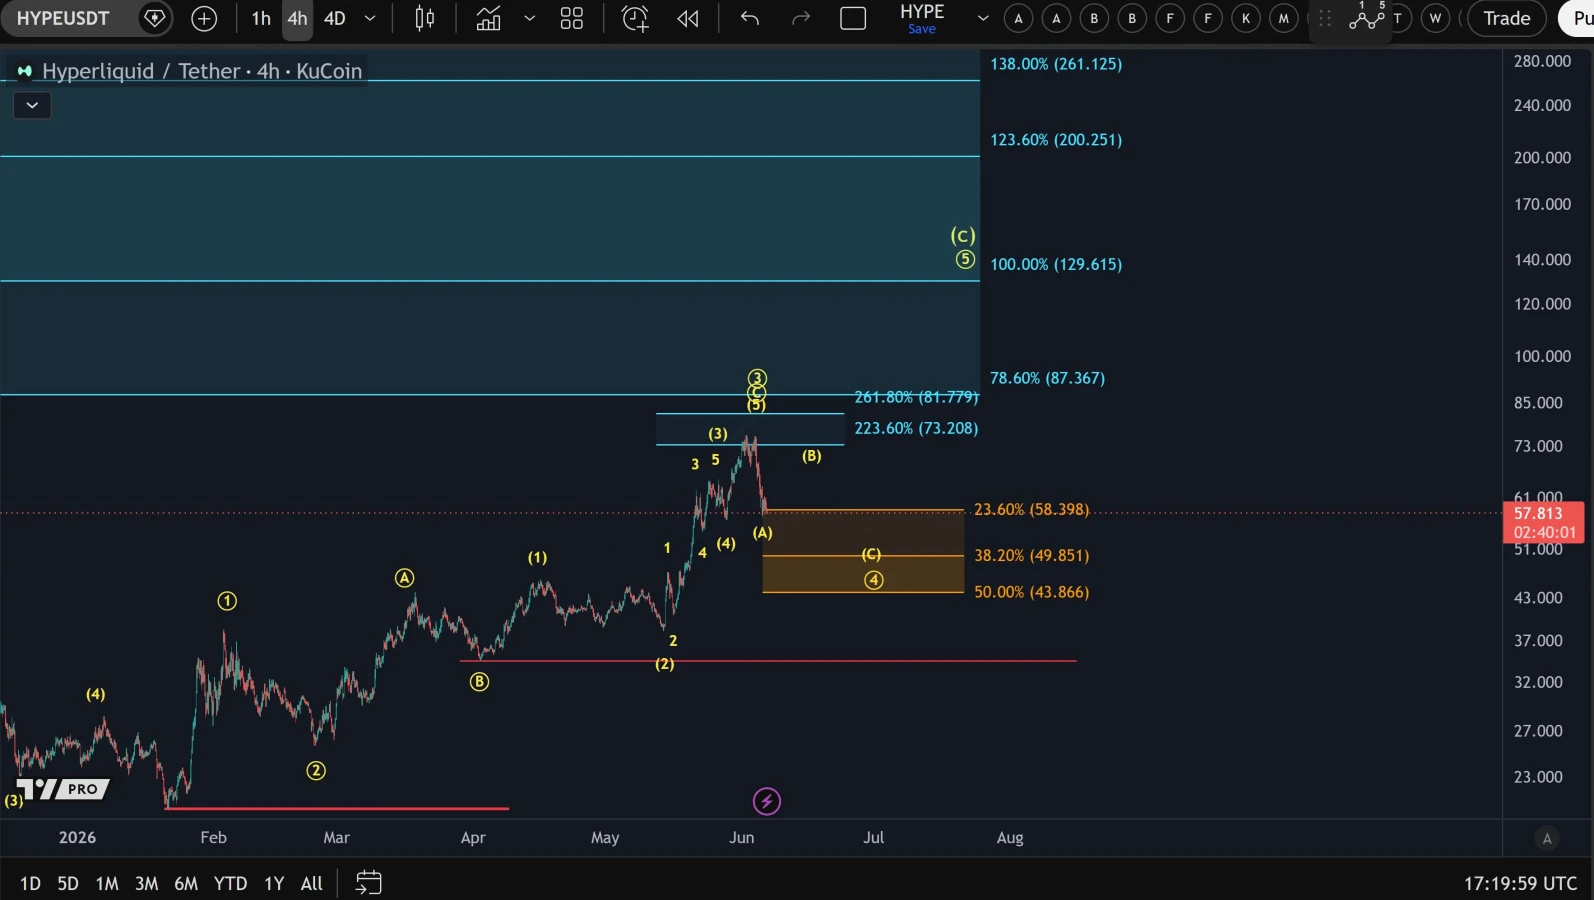The image size is (1594, 900).
Task: Open timezone menu at 17:19:59 UTC
Action: click(1520, 883)
